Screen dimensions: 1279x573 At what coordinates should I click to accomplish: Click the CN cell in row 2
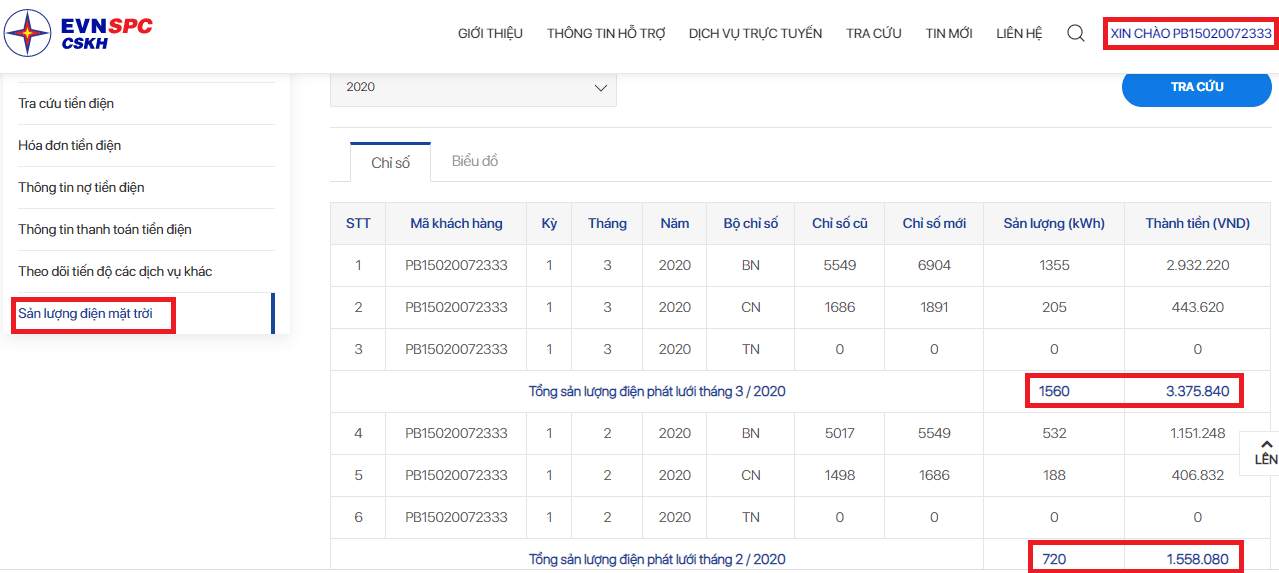coord(751,307)
